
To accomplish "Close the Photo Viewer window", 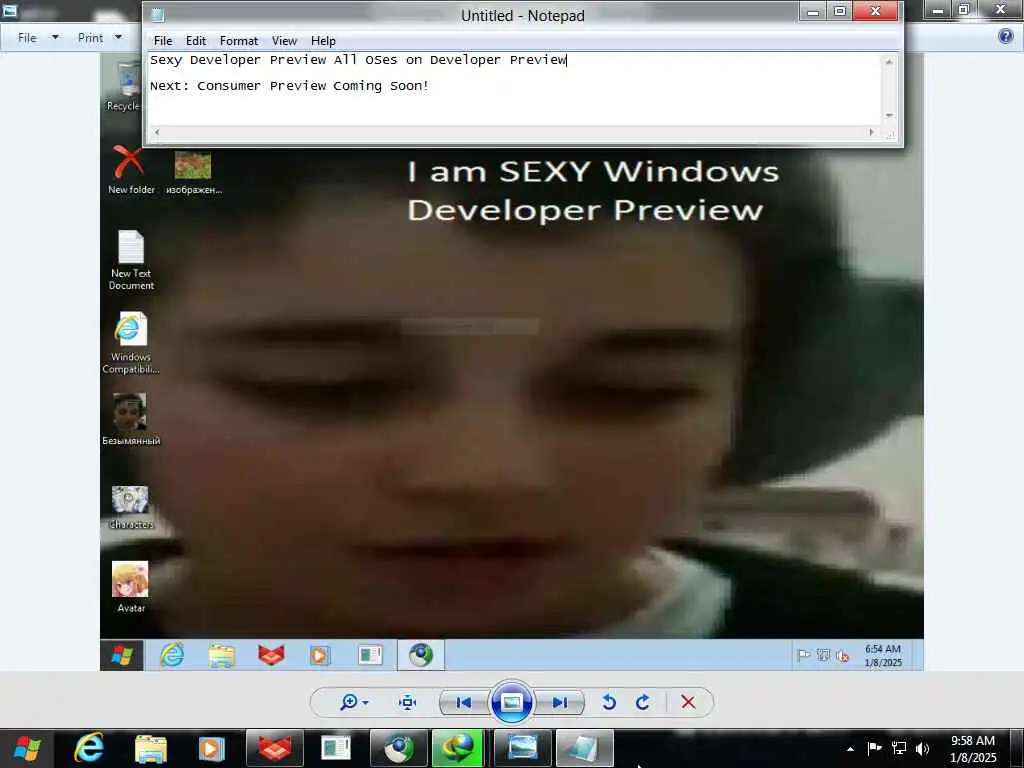I will click(1000, 10).
